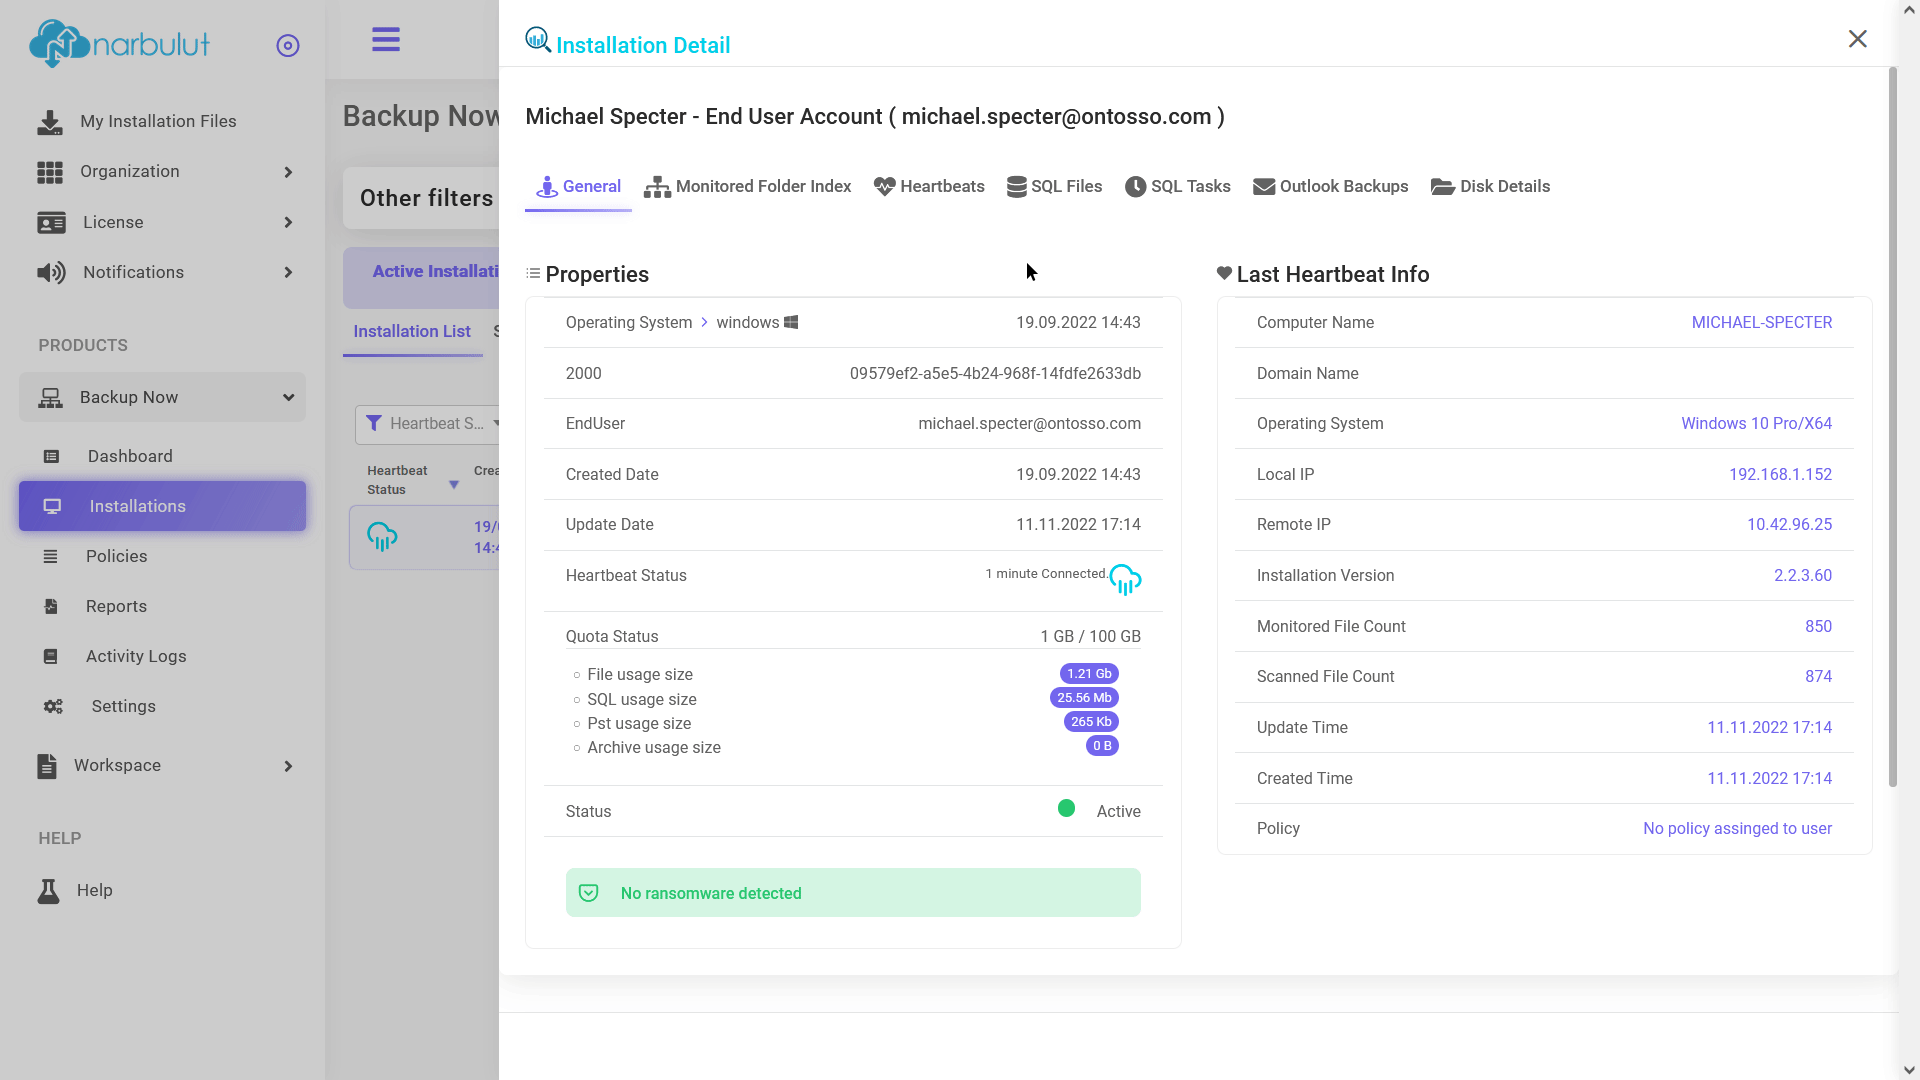
Task: Switch to the General tab
Action: click(578, 187)
